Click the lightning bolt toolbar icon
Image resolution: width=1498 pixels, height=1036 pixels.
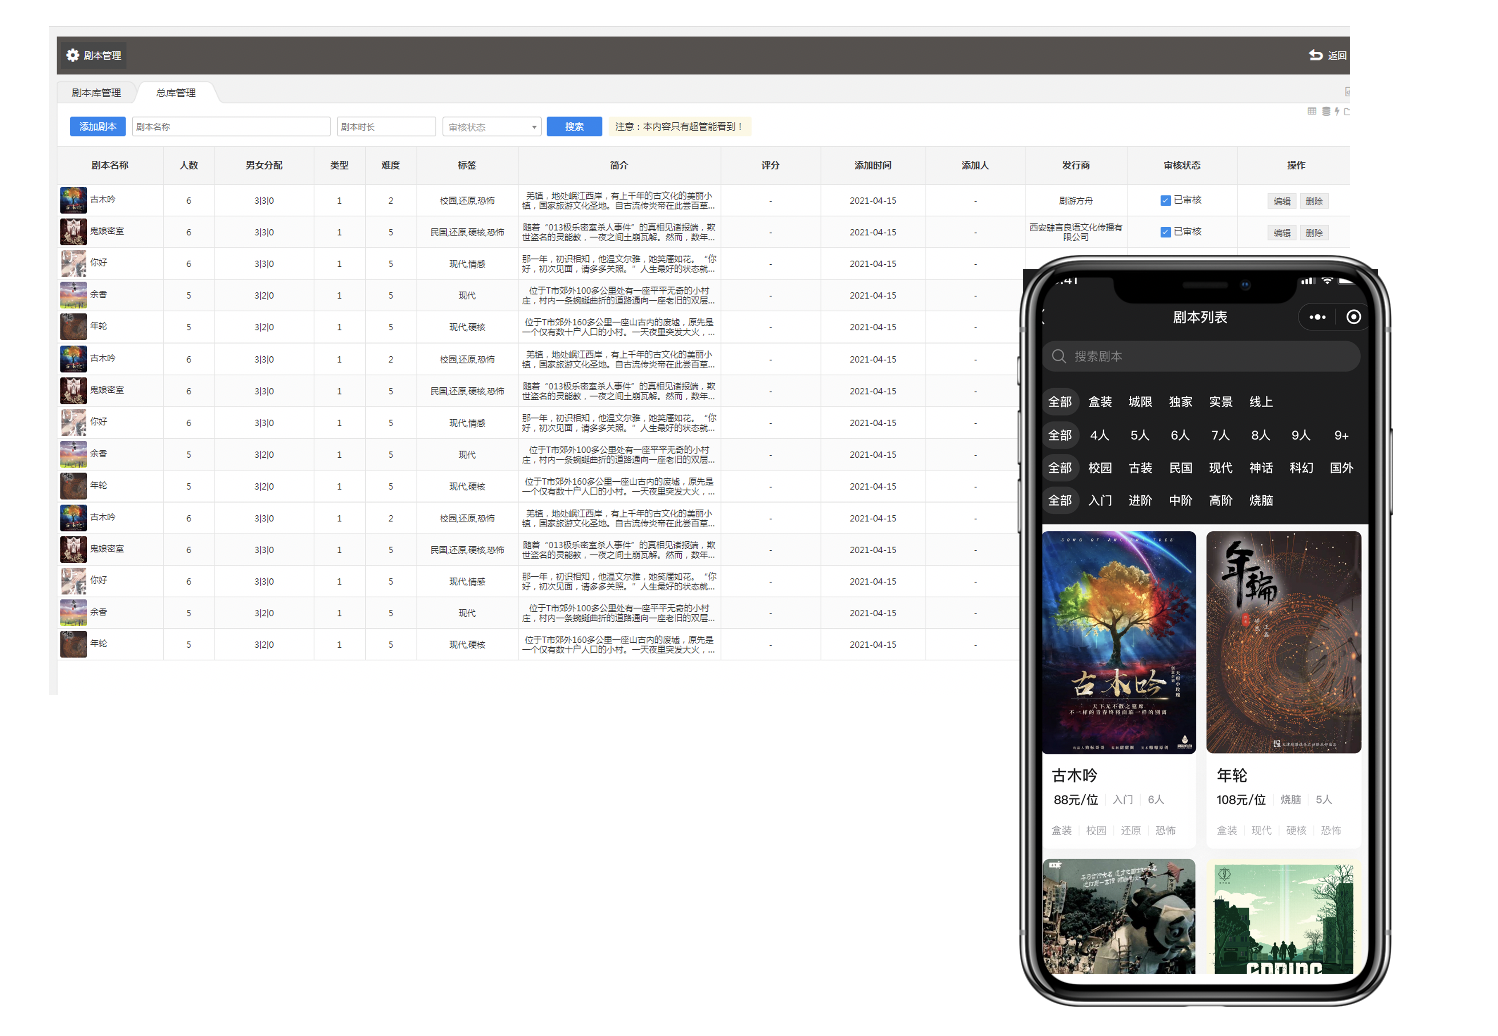point(1337,111)
